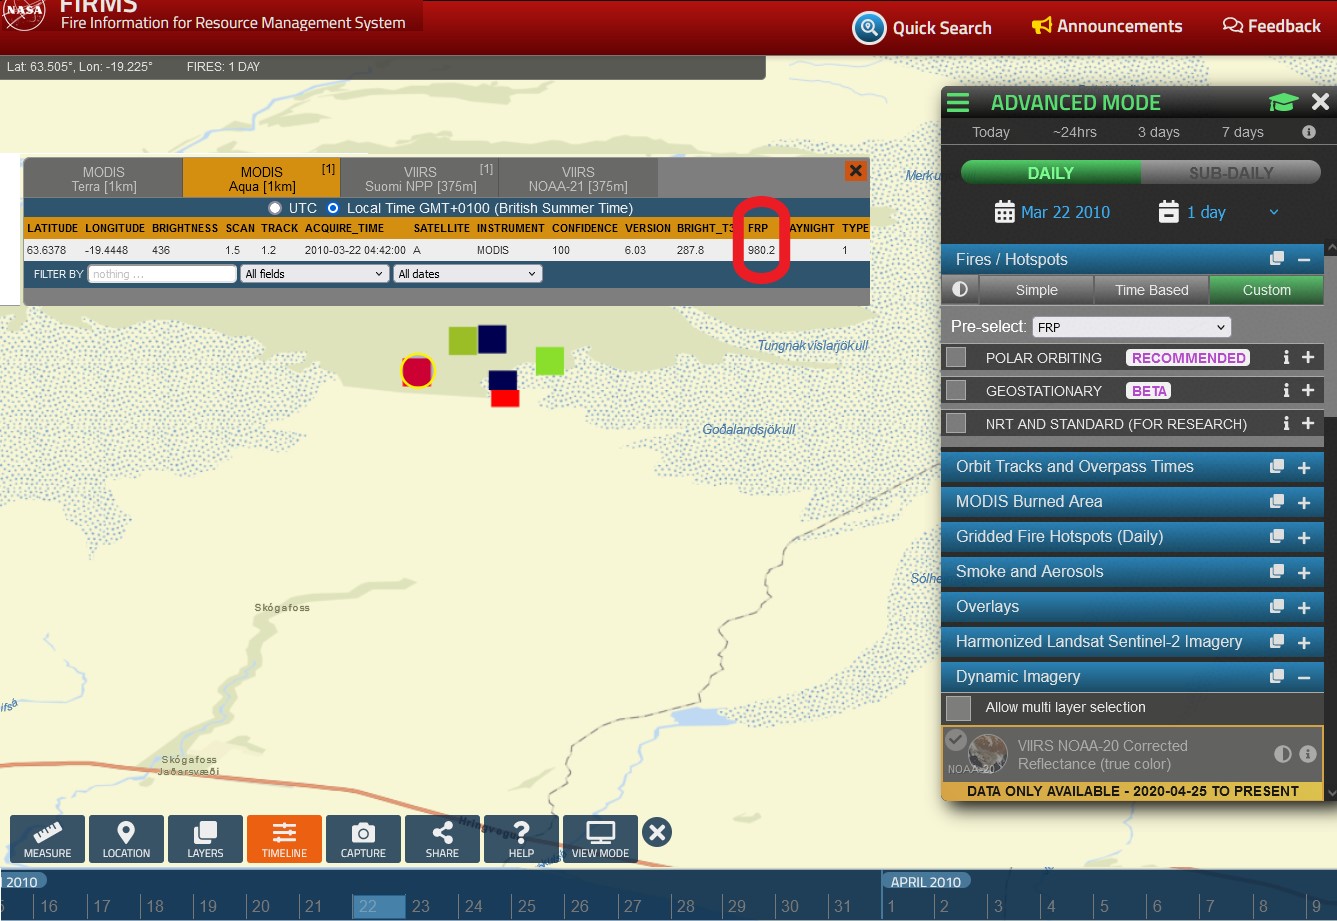Click the Fires / Hotspots layer stack icon
Screen dimensions: 1337x921
coord(1277,259)
